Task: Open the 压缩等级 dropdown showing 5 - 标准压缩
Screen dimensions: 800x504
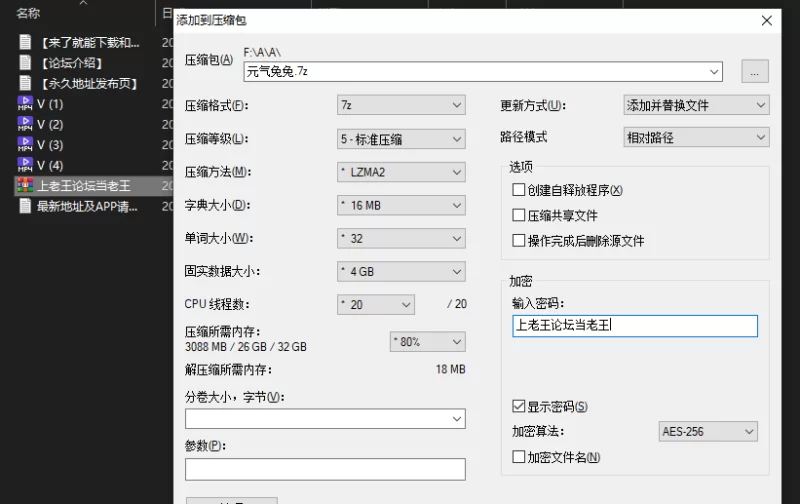Action: 401,139
